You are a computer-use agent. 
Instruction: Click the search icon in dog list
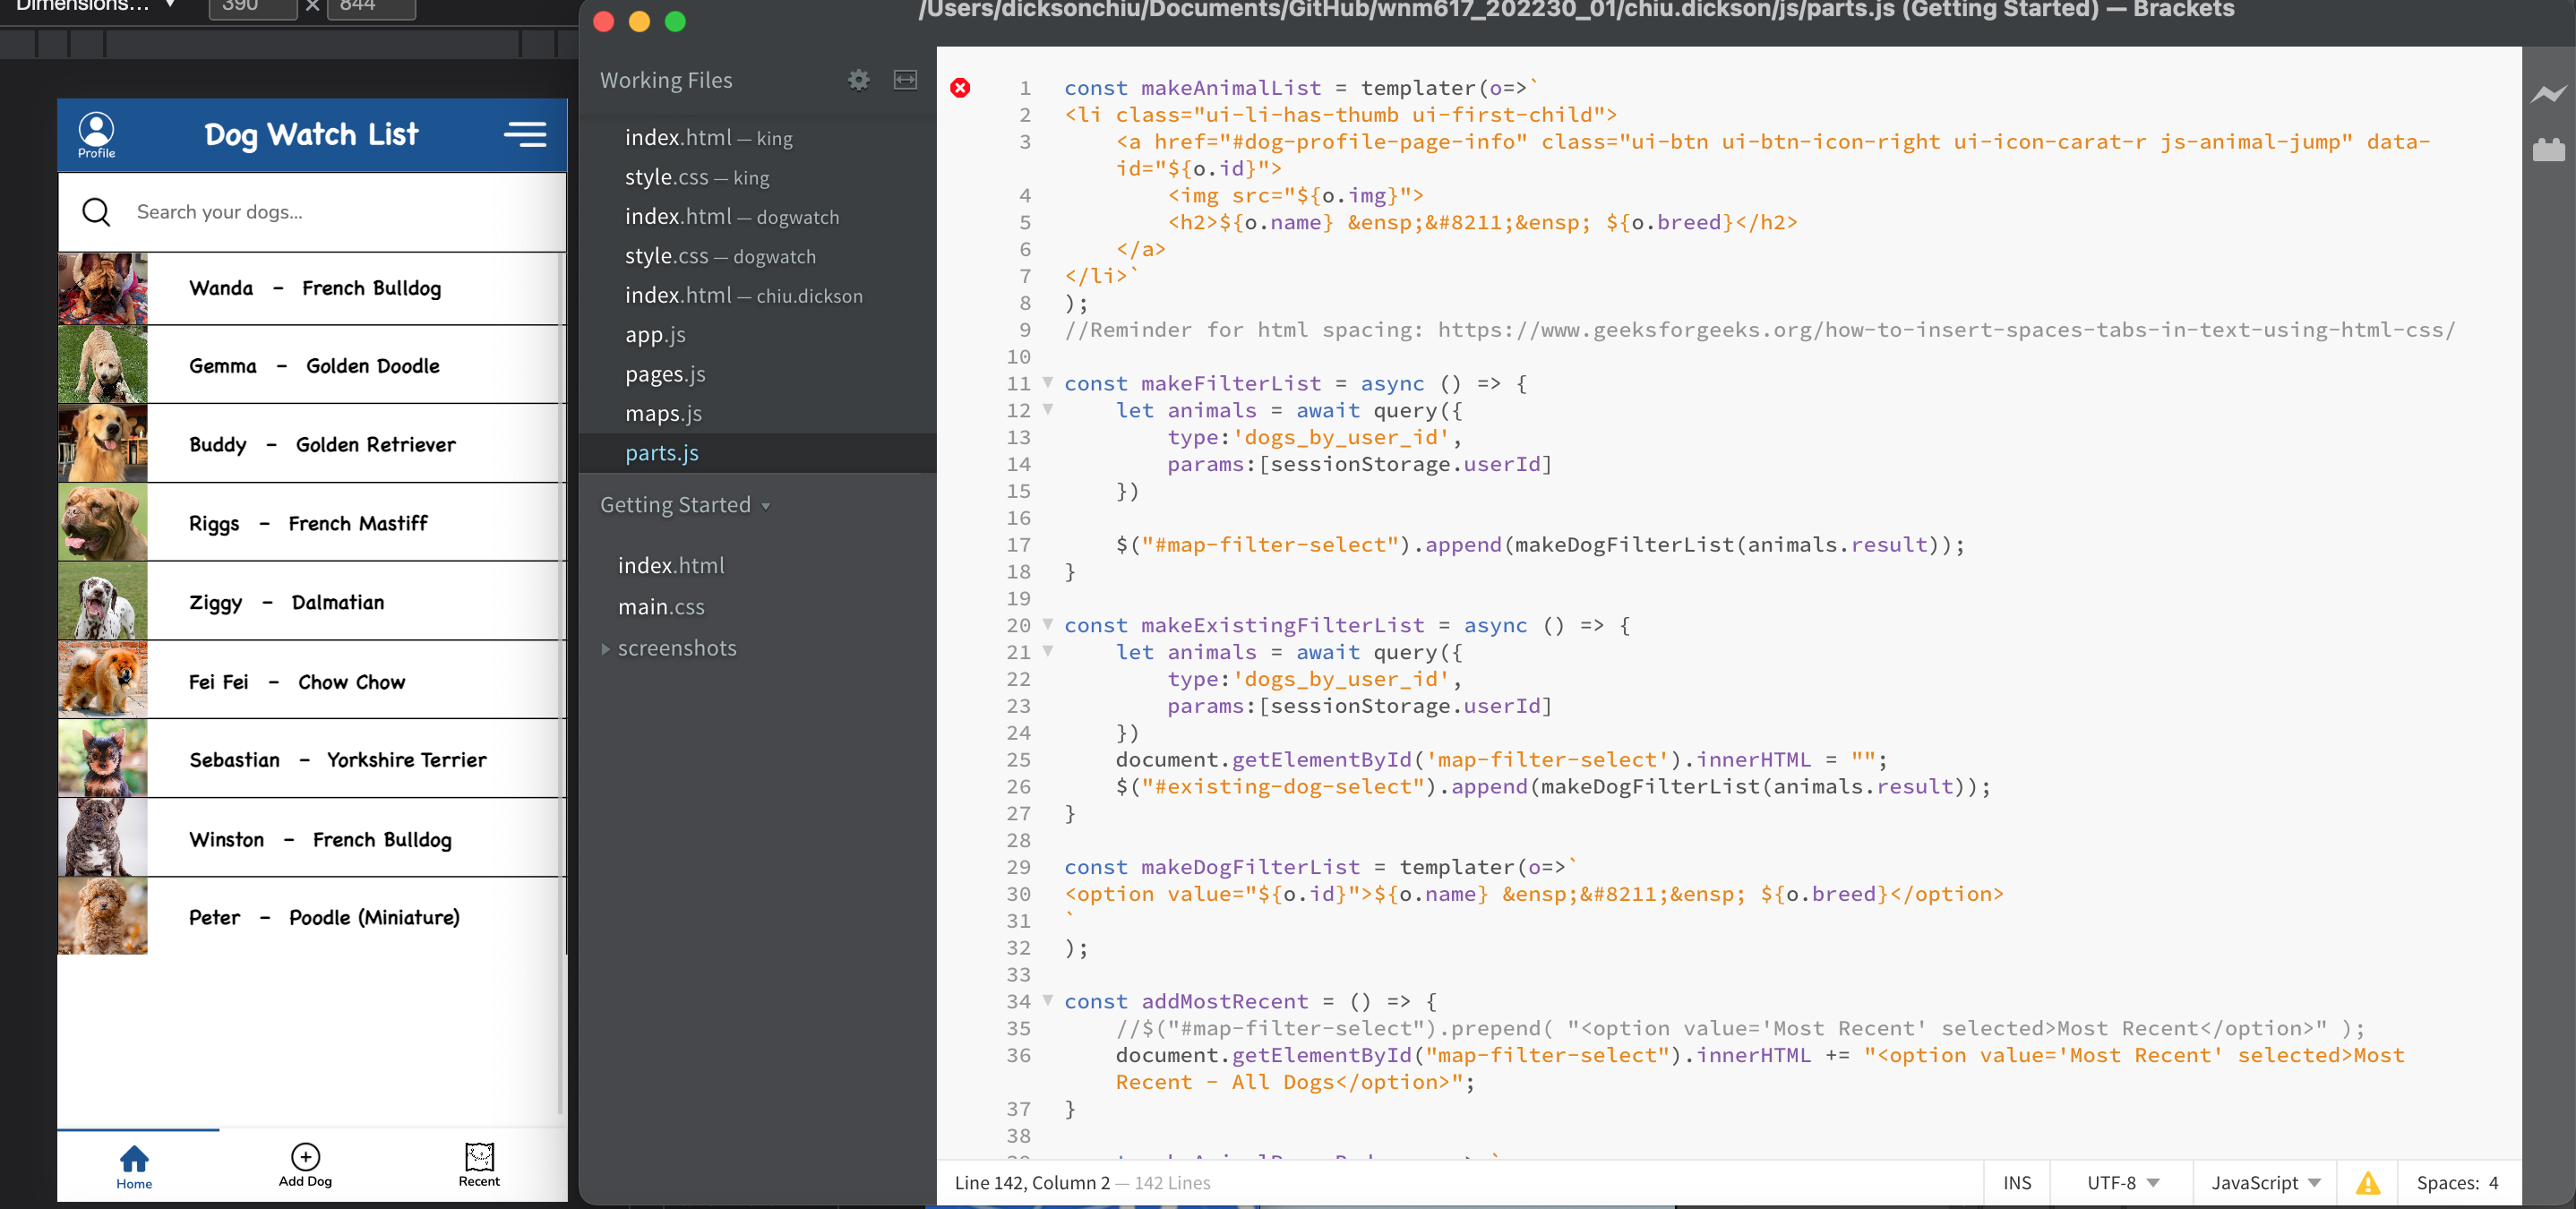(95, 210)
